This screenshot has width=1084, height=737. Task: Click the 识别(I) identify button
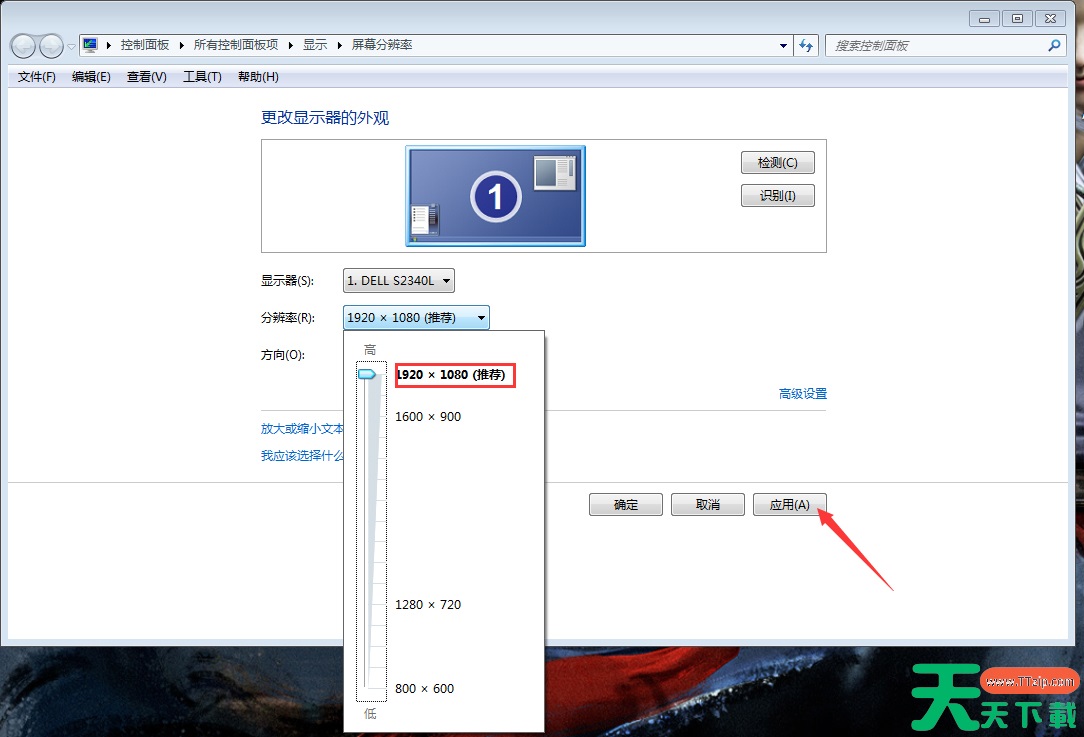pyautogui.click(x=777, y=196)
